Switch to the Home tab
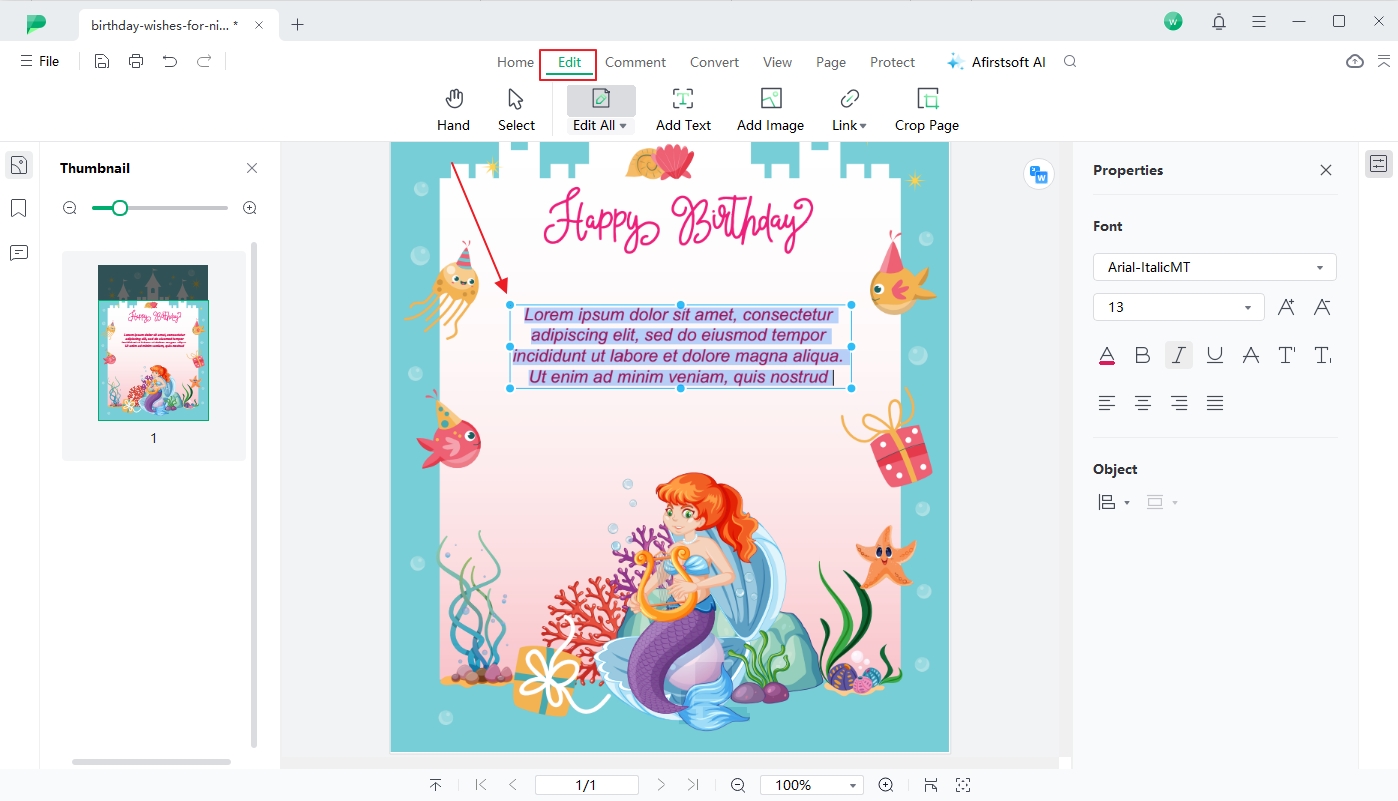The image size is (1398, 801). [x=515, y=62]
